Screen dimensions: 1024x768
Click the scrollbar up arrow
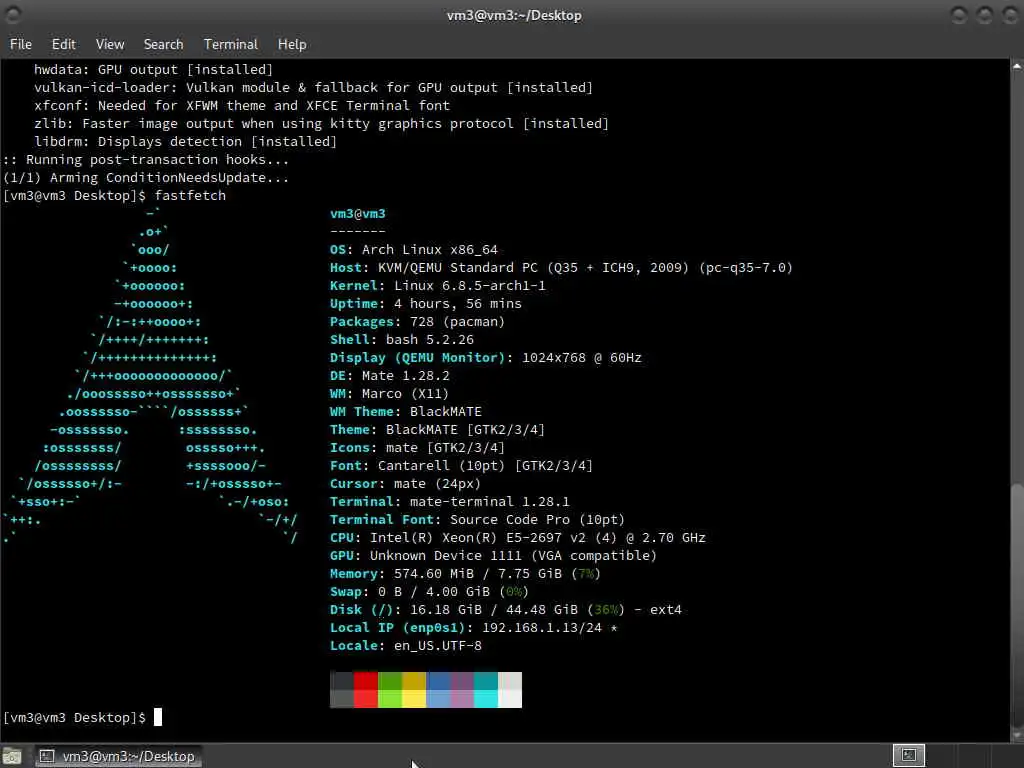pyautogui.click(x=1017, y=66)
